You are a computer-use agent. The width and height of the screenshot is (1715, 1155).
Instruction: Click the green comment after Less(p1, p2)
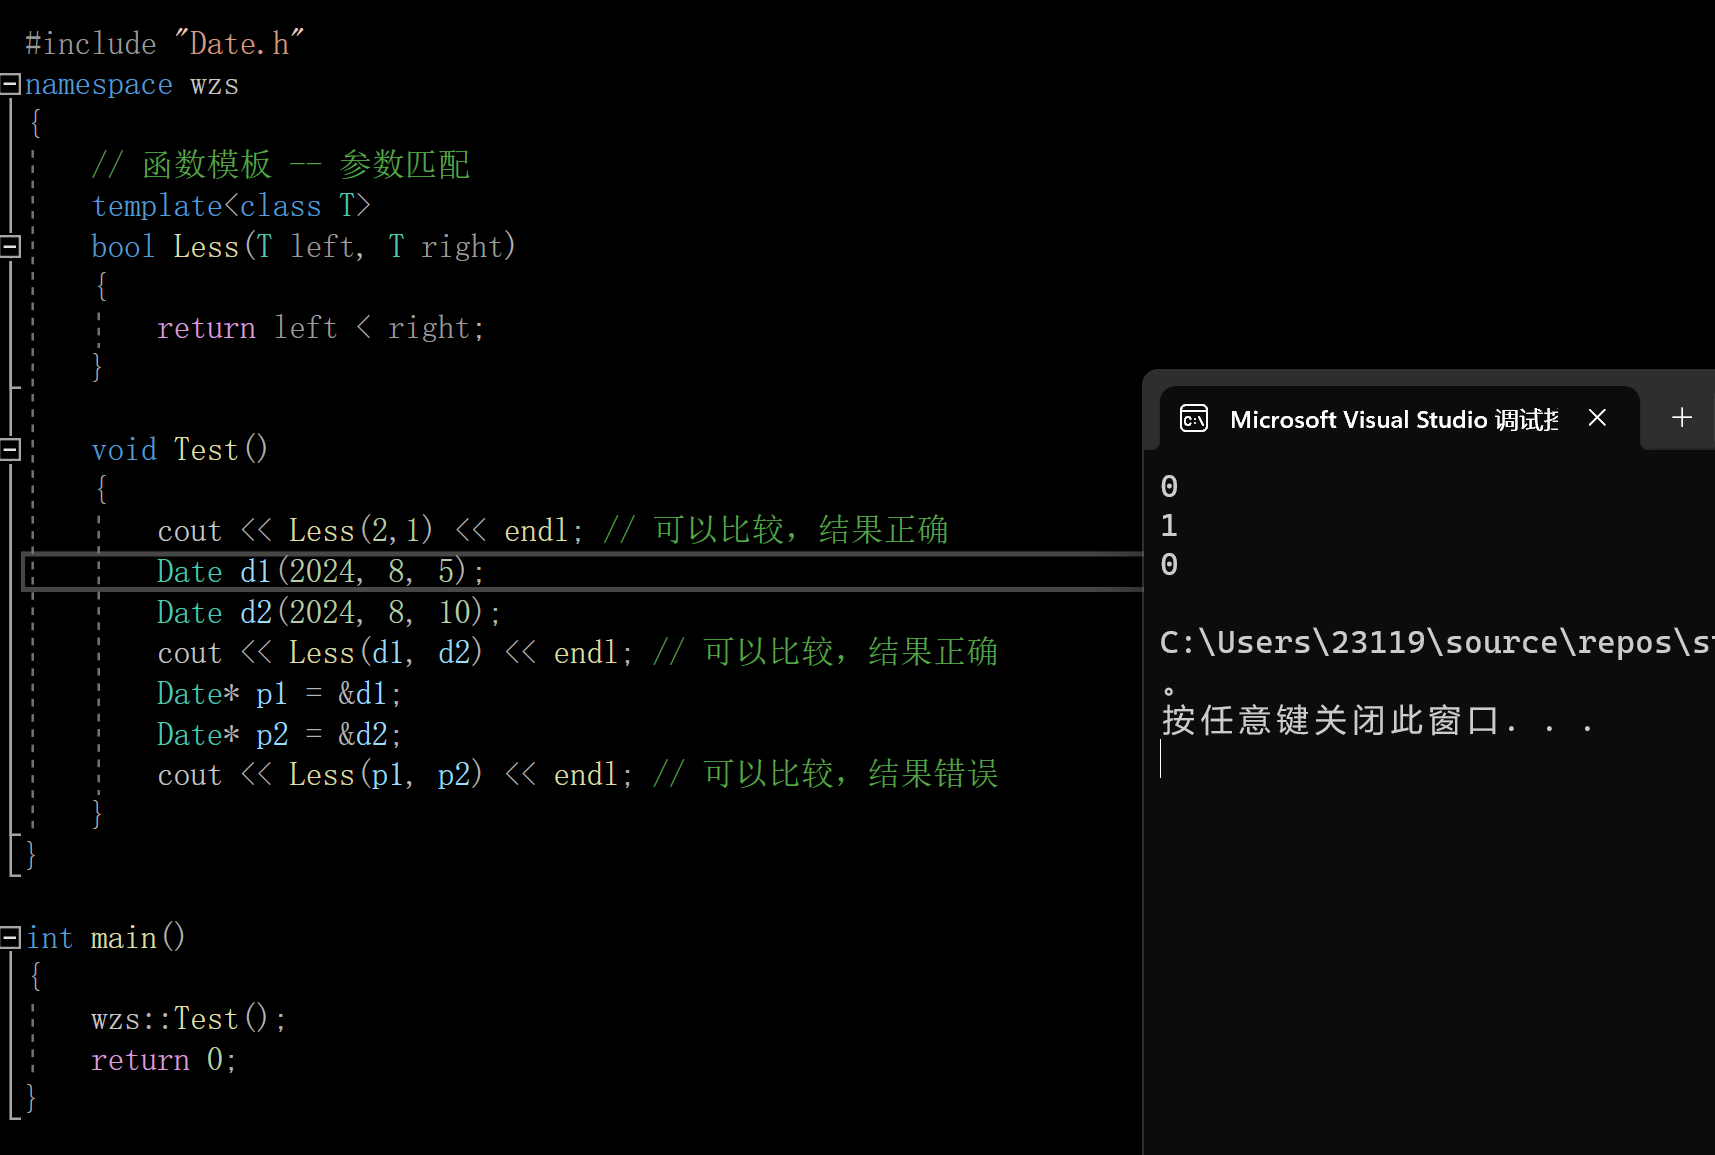pos(826,774)
